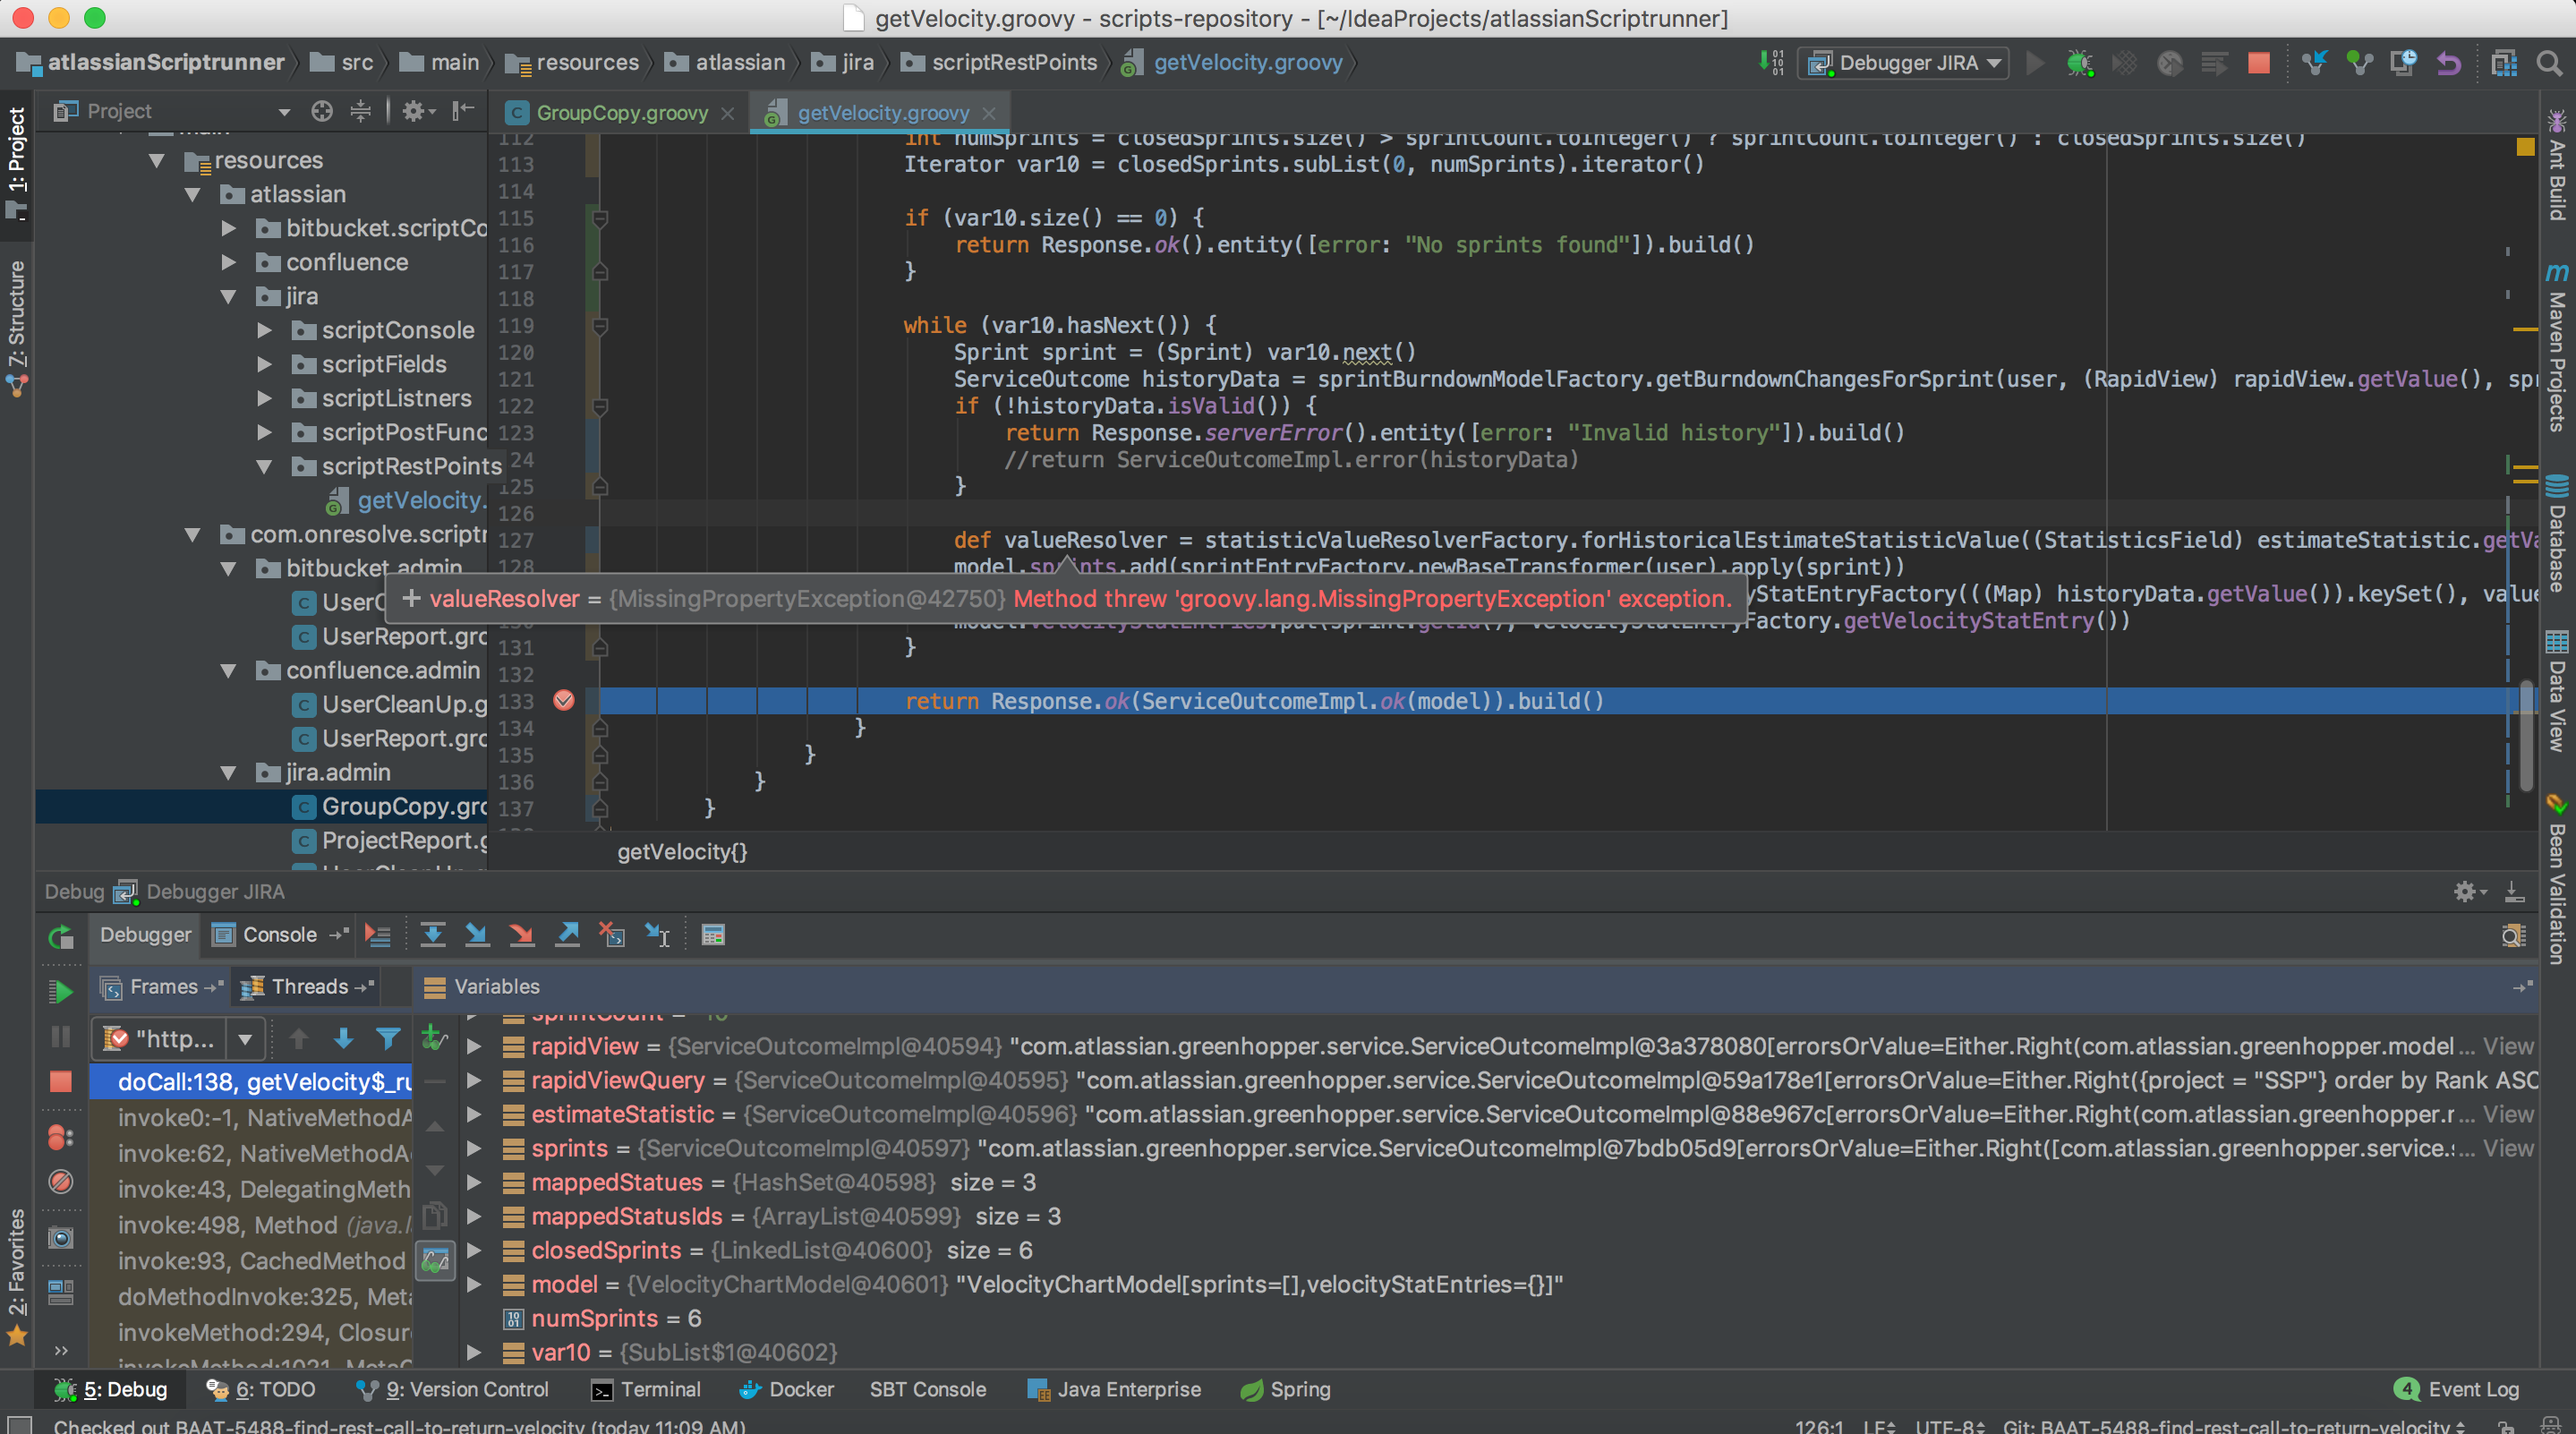Open View Breakpoints double-red-dot icon
This screenshot has height=1434, width=2576.
60,1137
